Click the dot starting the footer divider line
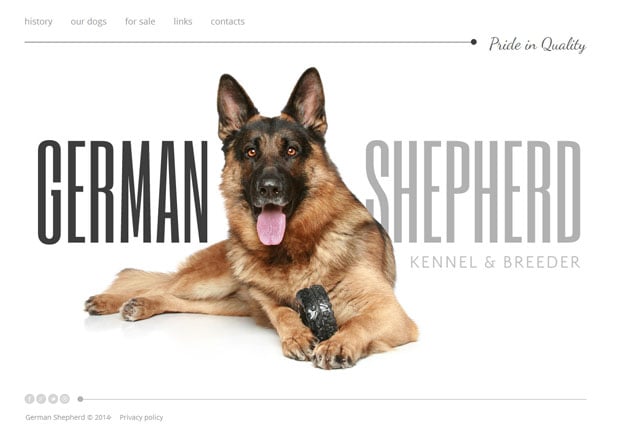 (80, 399)
